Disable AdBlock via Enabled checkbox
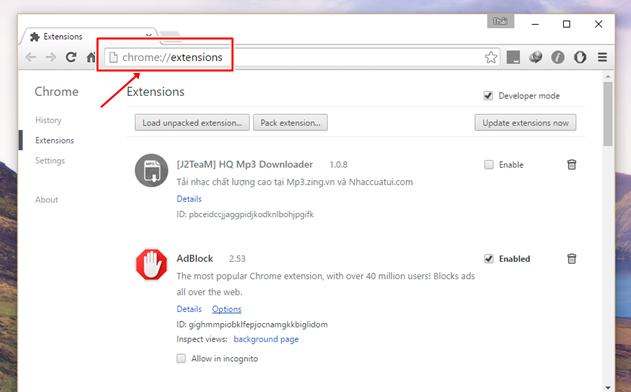Screen dimensions: 631x392 (489, 259)
